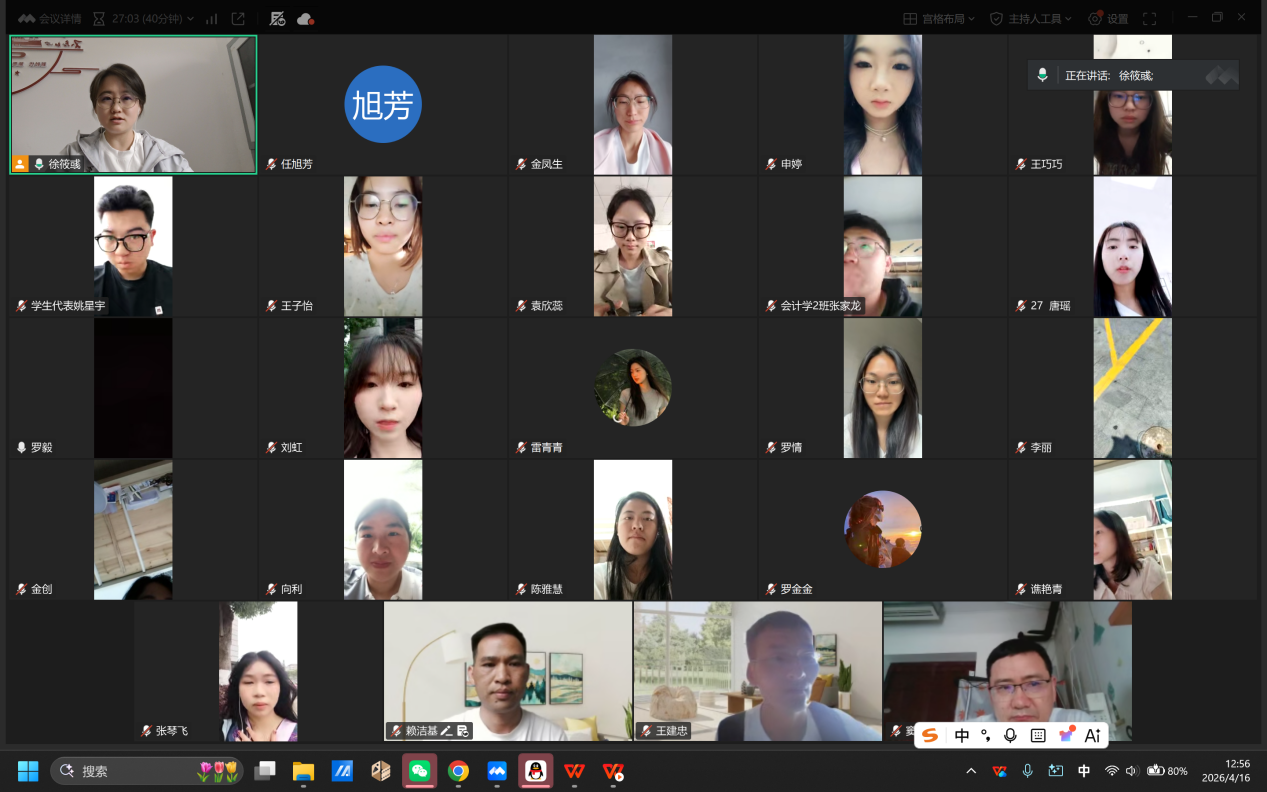Click the pop-out share window icon
The width and height of the screenshot is (1267, 792).
(238, 18)
